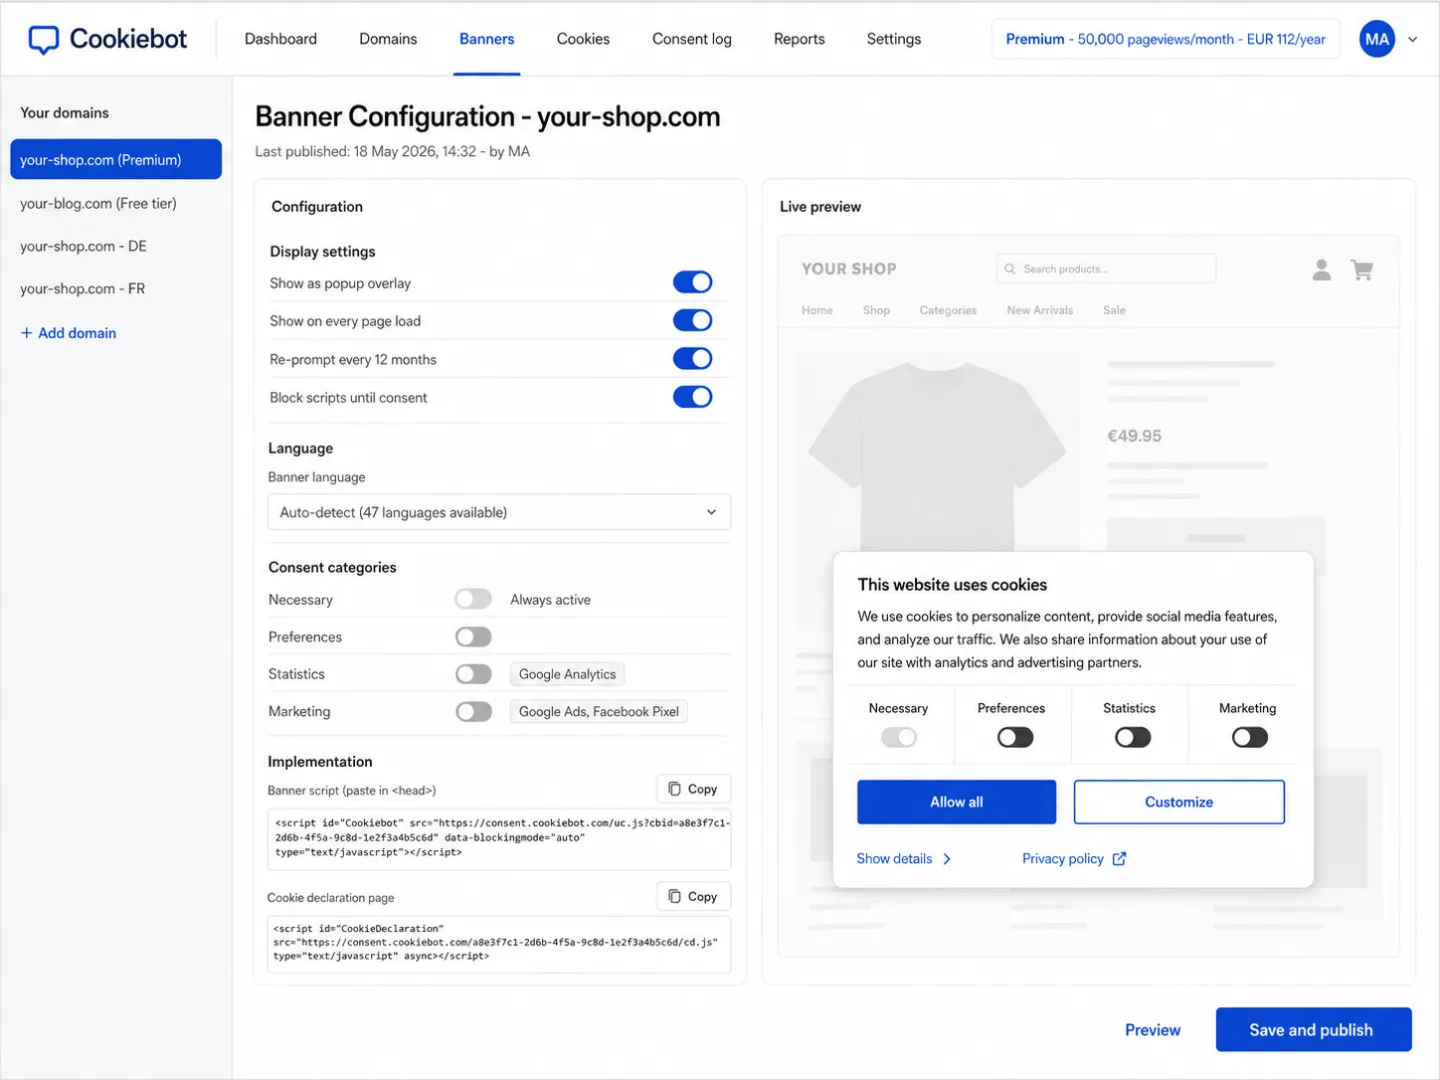1440x1080 pixels.
Task: Toggle Preferences switch in the cookie popup preview
Action: click(x=1015, y=738)
